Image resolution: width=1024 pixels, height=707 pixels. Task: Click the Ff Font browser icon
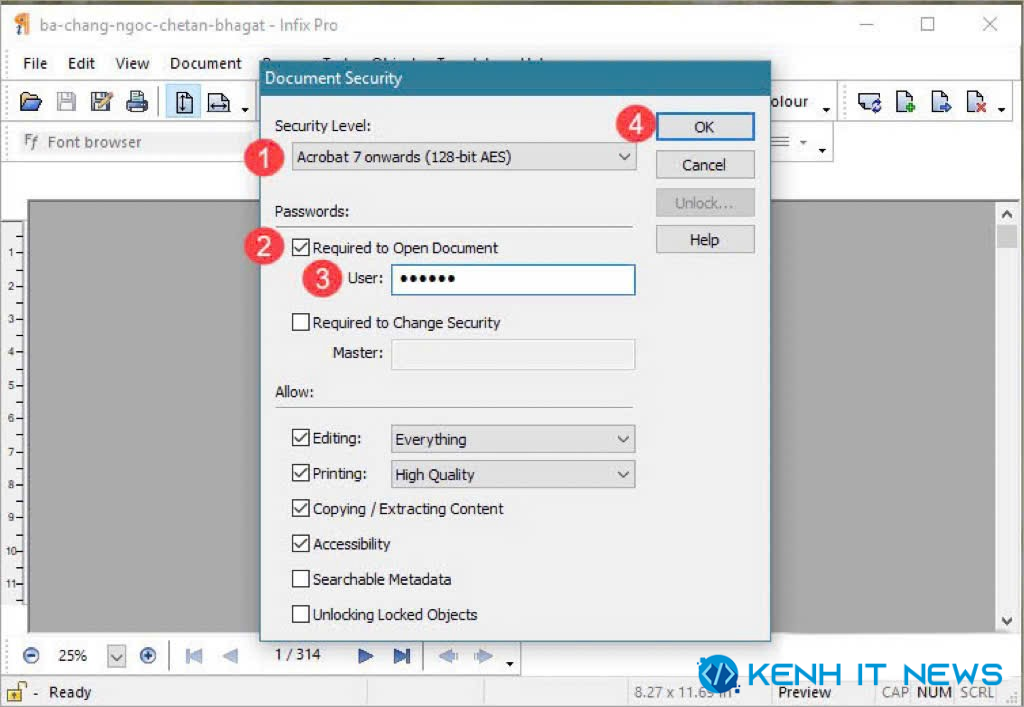[x=31, y=142]
